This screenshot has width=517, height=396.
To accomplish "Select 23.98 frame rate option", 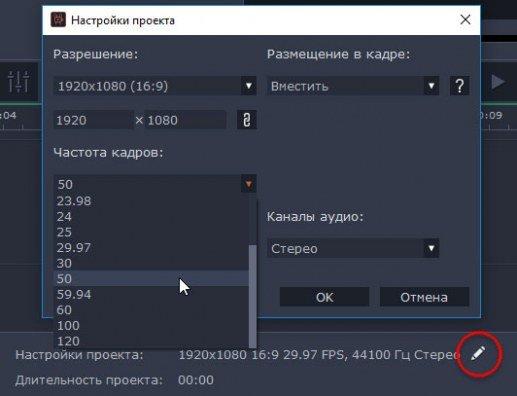I will [x=151, y=201].
